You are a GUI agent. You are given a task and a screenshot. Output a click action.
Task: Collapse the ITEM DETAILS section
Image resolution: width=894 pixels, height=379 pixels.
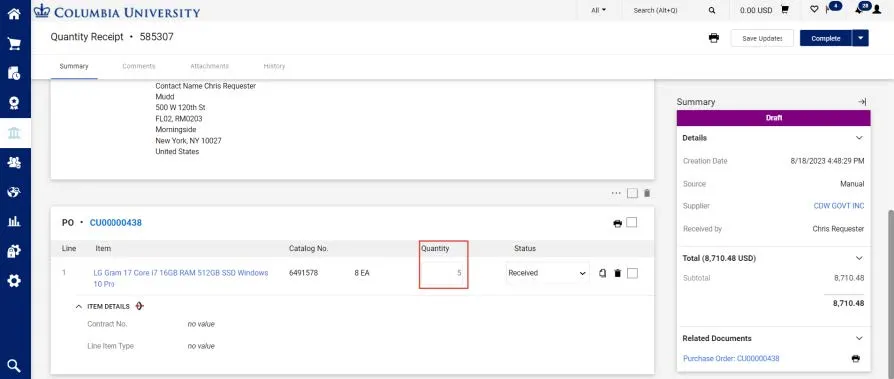(x=79, y=307)
